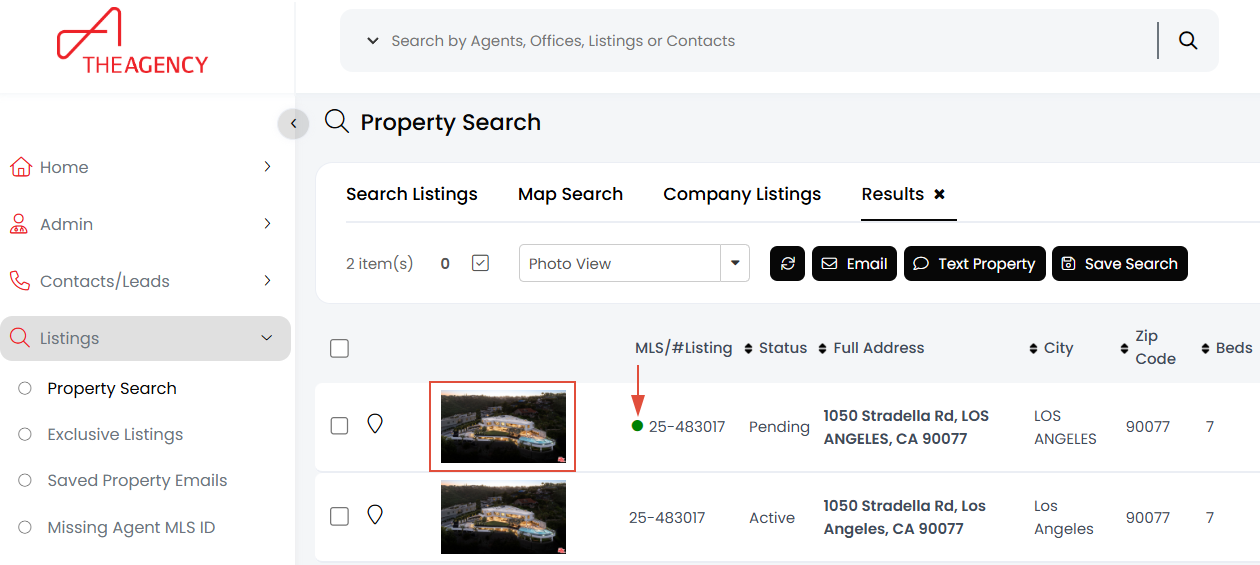
Task: Click the green status dot on first listing
Action: click(637, 426)
